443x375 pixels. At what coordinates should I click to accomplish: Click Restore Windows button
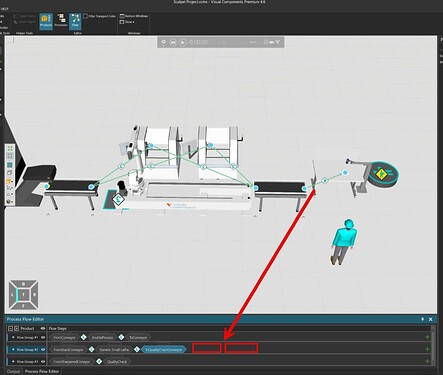[x=134, y=16]
